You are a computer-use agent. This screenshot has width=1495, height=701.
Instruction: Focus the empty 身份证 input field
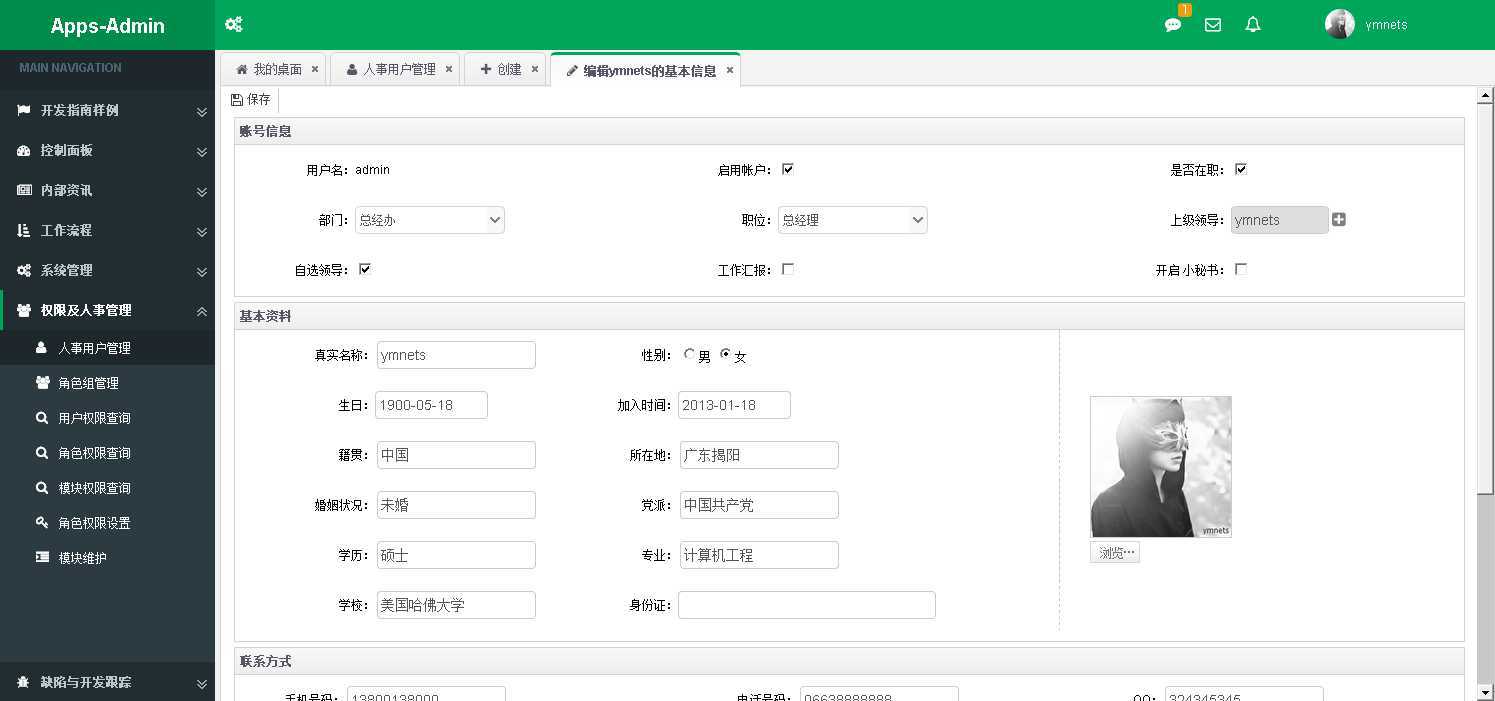[807, 605]
